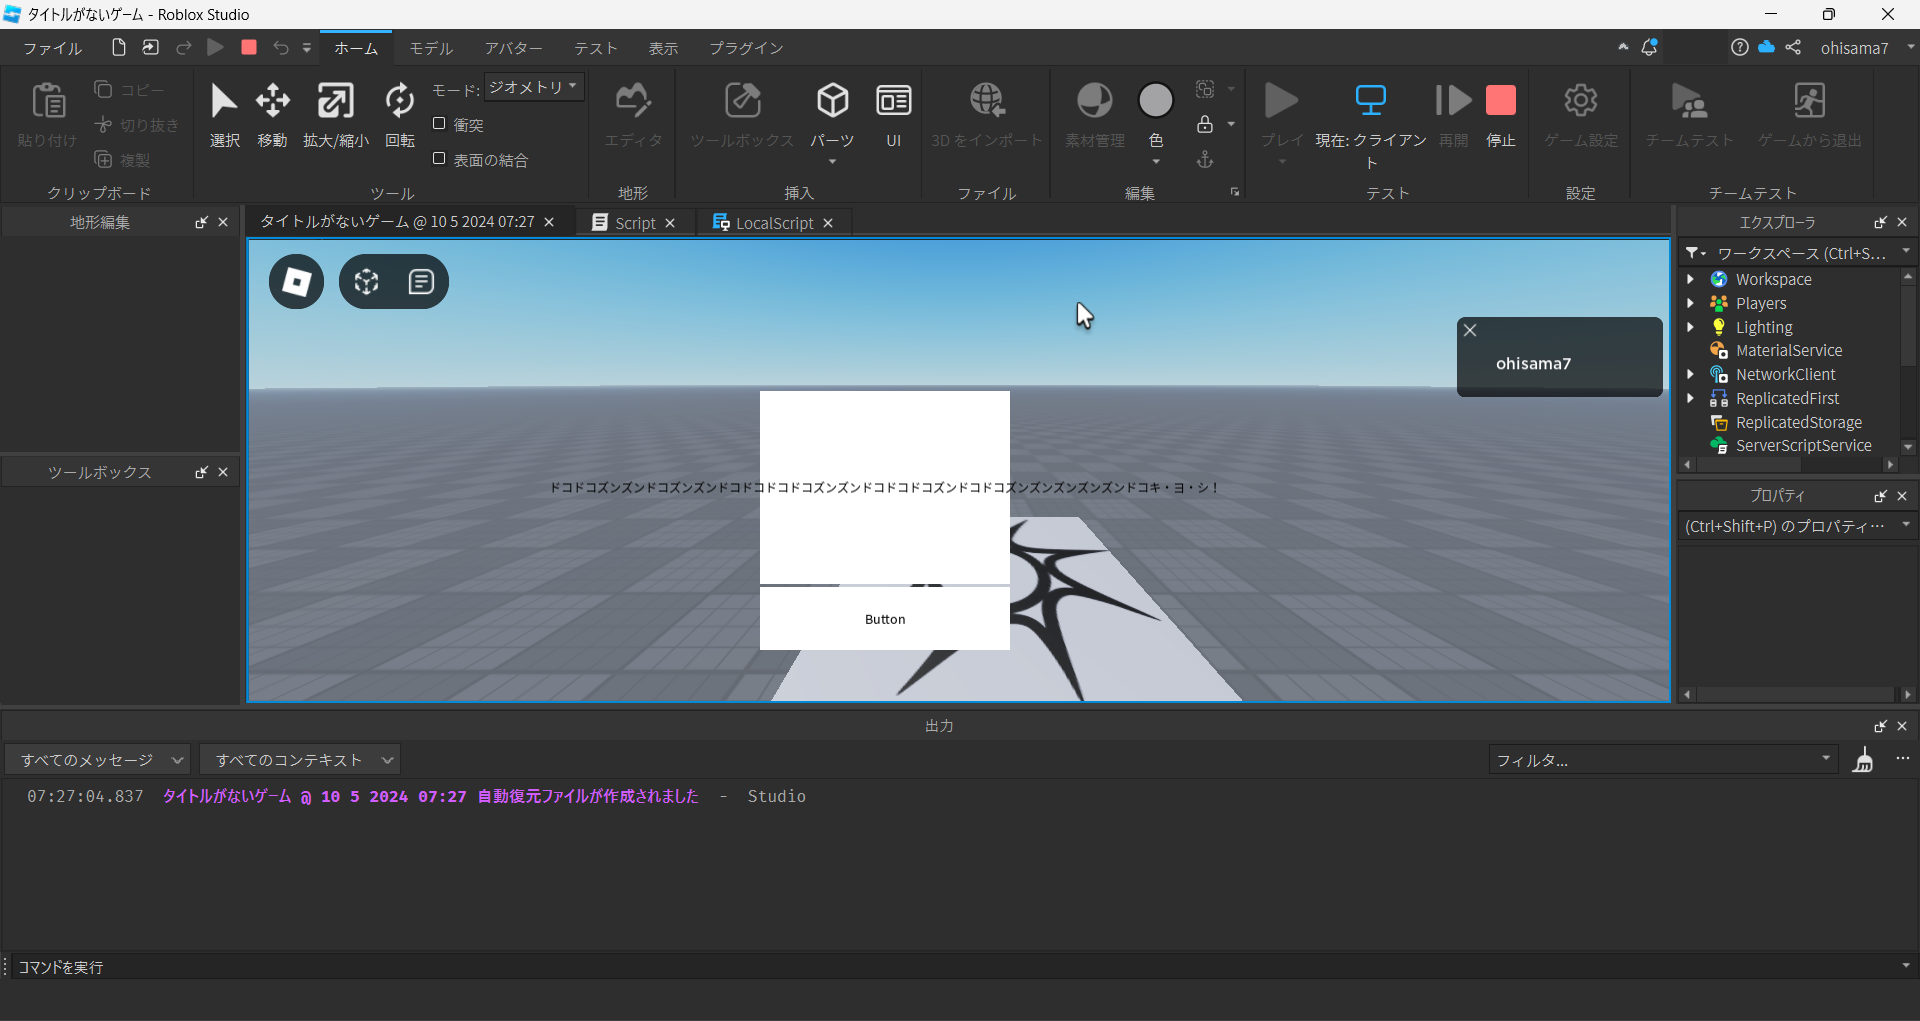Click the group icon above the lock
The image size is (1920, 1021).
coord(1205,89)
